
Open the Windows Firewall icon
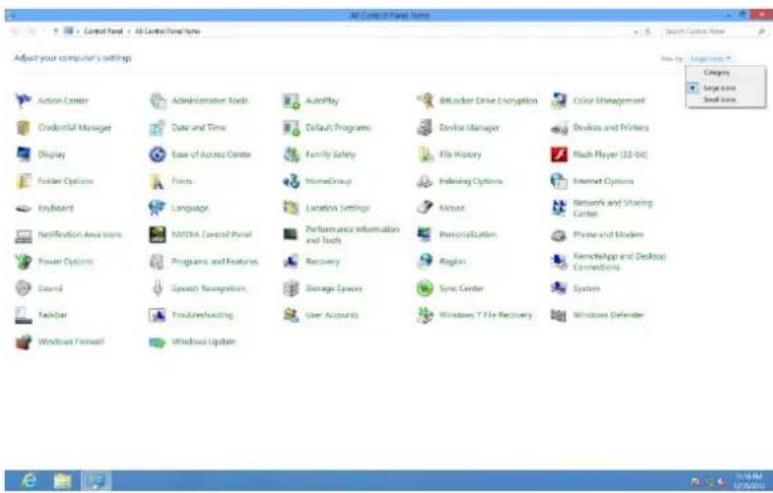pos(23,342)
